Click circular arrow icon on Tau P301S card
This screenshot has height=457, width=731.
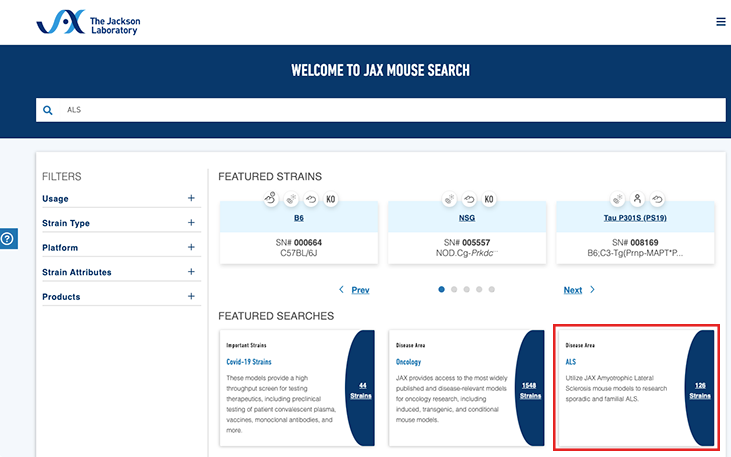pyautogui.click(x=657, y=200)
